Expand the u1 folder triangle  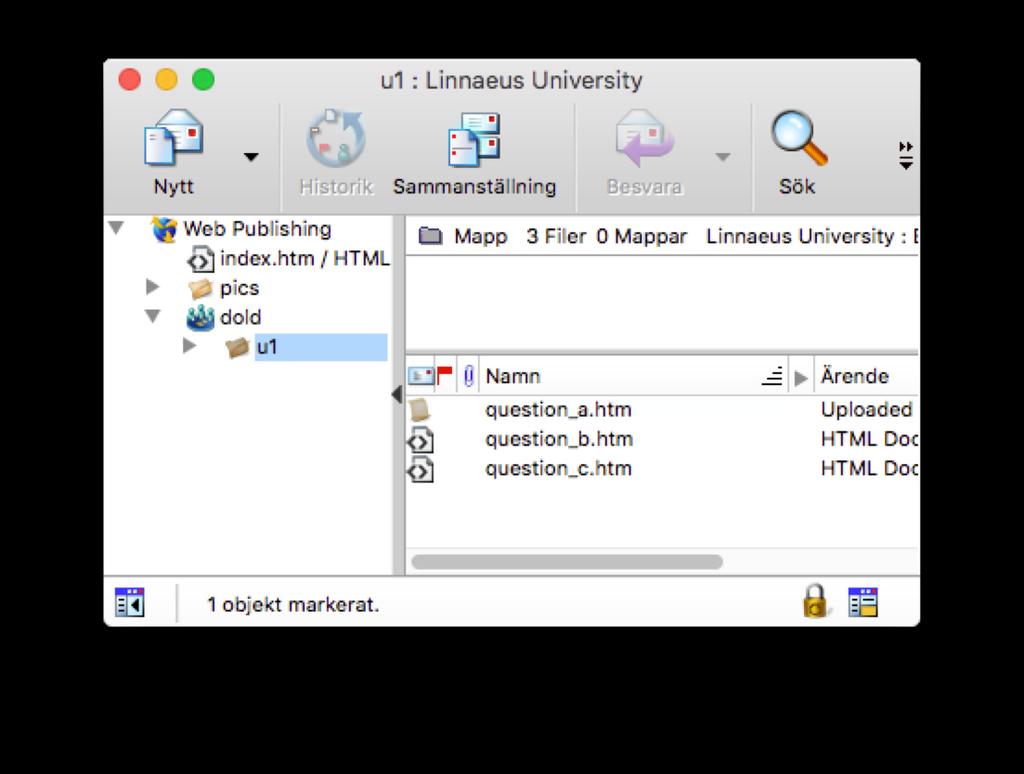tap(189, 346)
